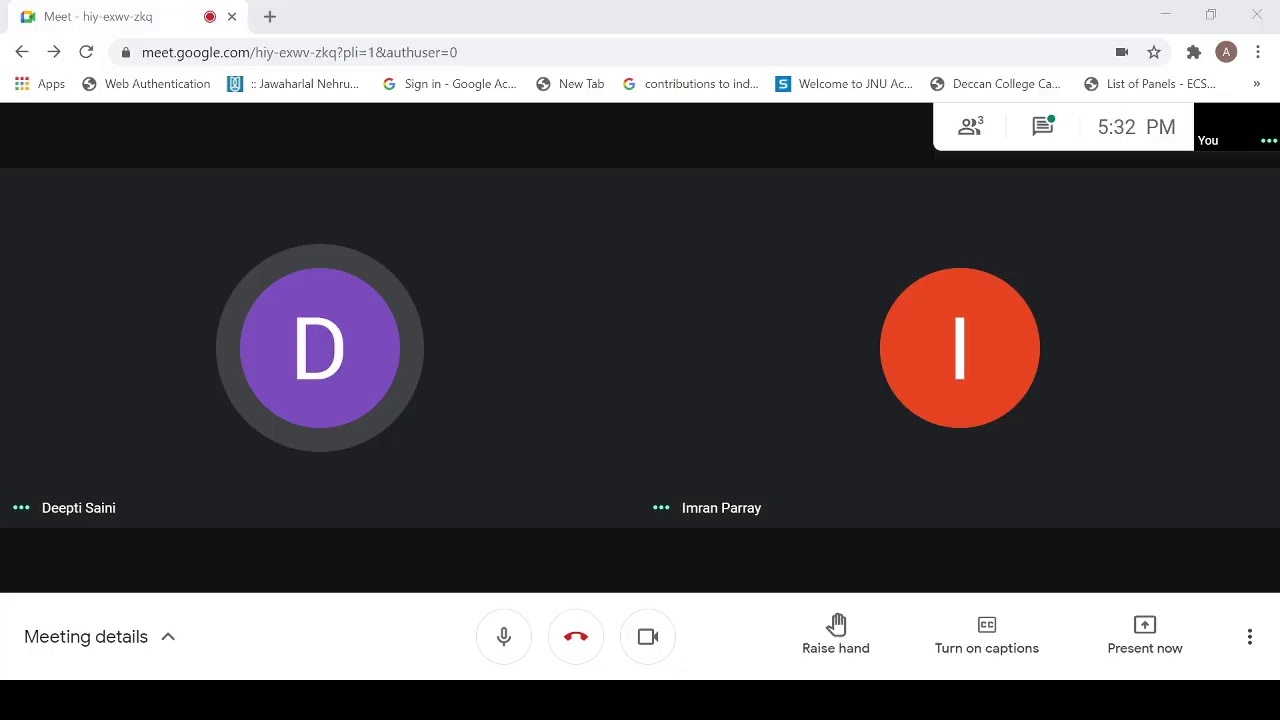The height and width of the screenshot is (720, 1280).
Task: Raise hand in the meeting
Action: click(x=836, y=636)
